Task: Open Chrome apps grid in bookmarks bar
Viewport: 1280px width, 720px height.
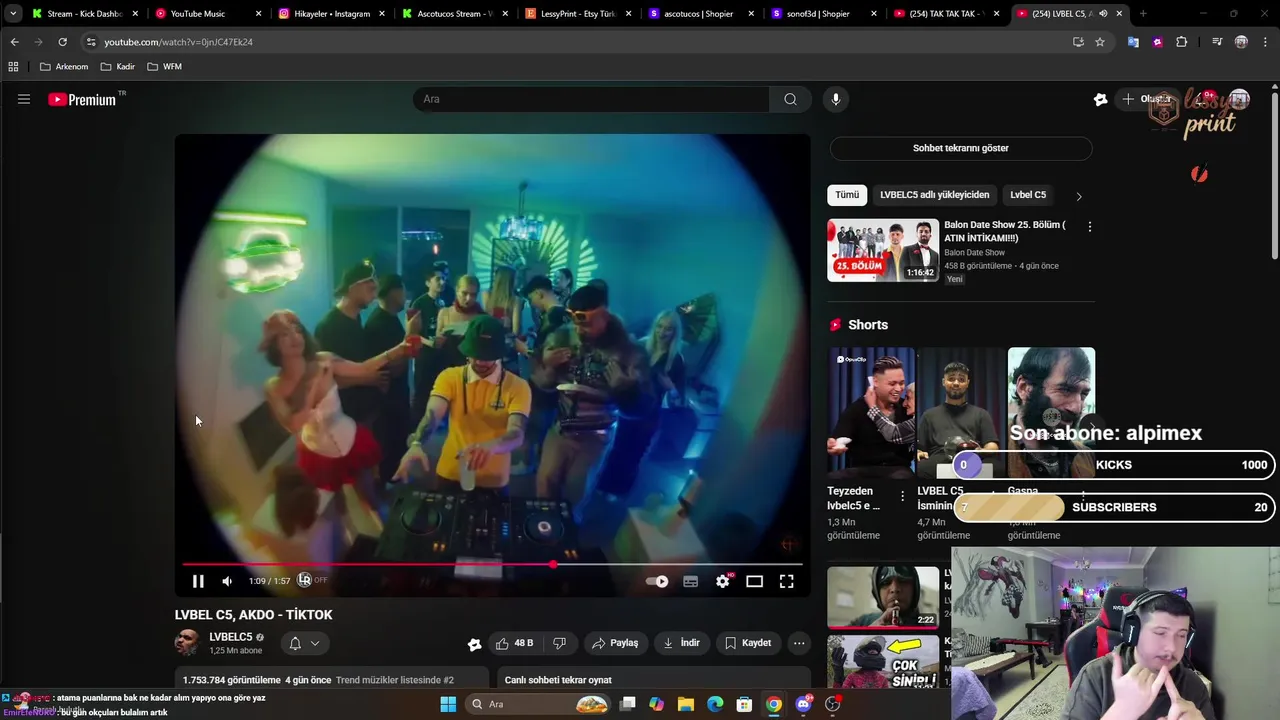Action: tap(13, 67)
